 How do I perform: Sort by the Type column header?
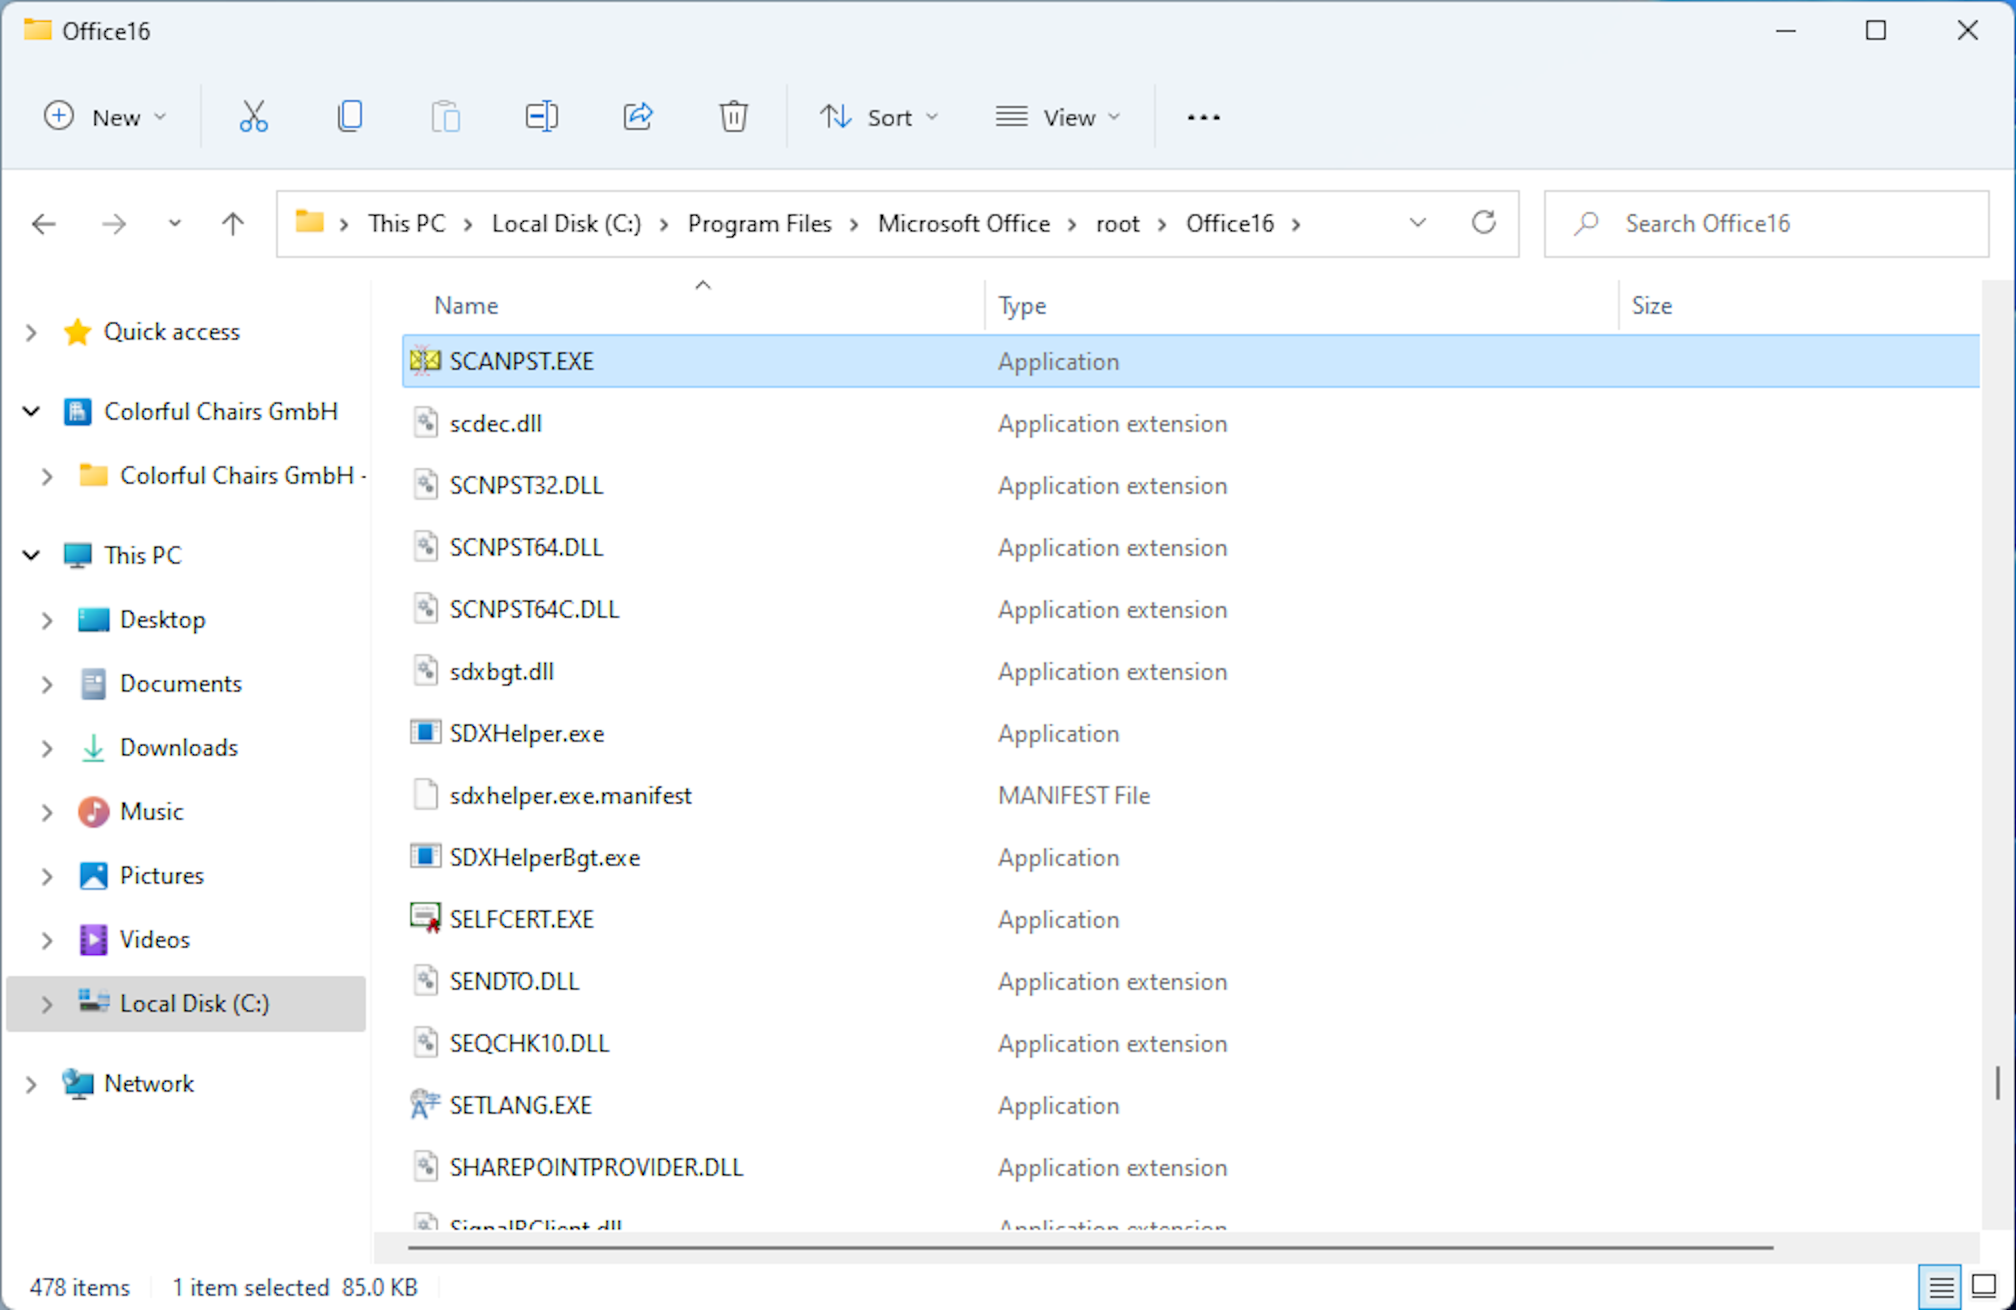pos(1022,305)
